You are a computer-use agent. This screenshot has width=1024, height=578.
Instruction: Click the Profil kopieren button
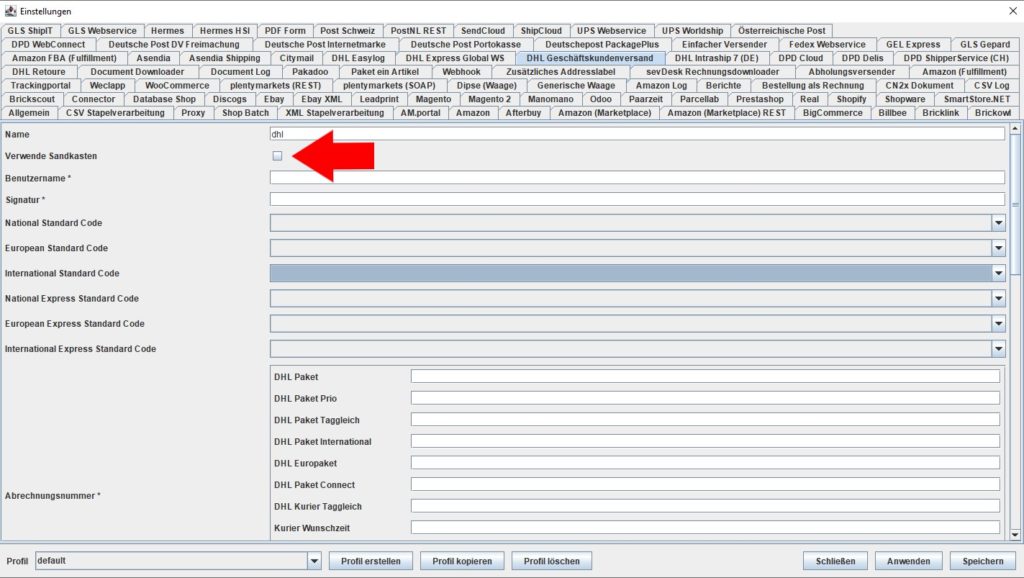pyautogui.click(x=462, y=561)
